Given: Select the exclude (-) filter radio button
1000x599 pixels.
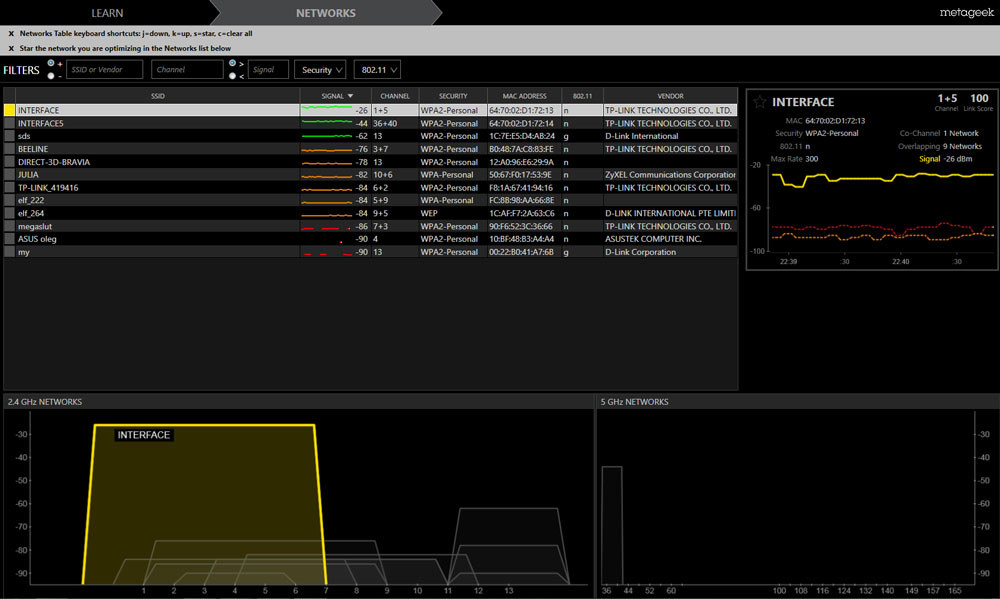Looking at the screenshot, I should pyautogui.click(x=50, y=75).
